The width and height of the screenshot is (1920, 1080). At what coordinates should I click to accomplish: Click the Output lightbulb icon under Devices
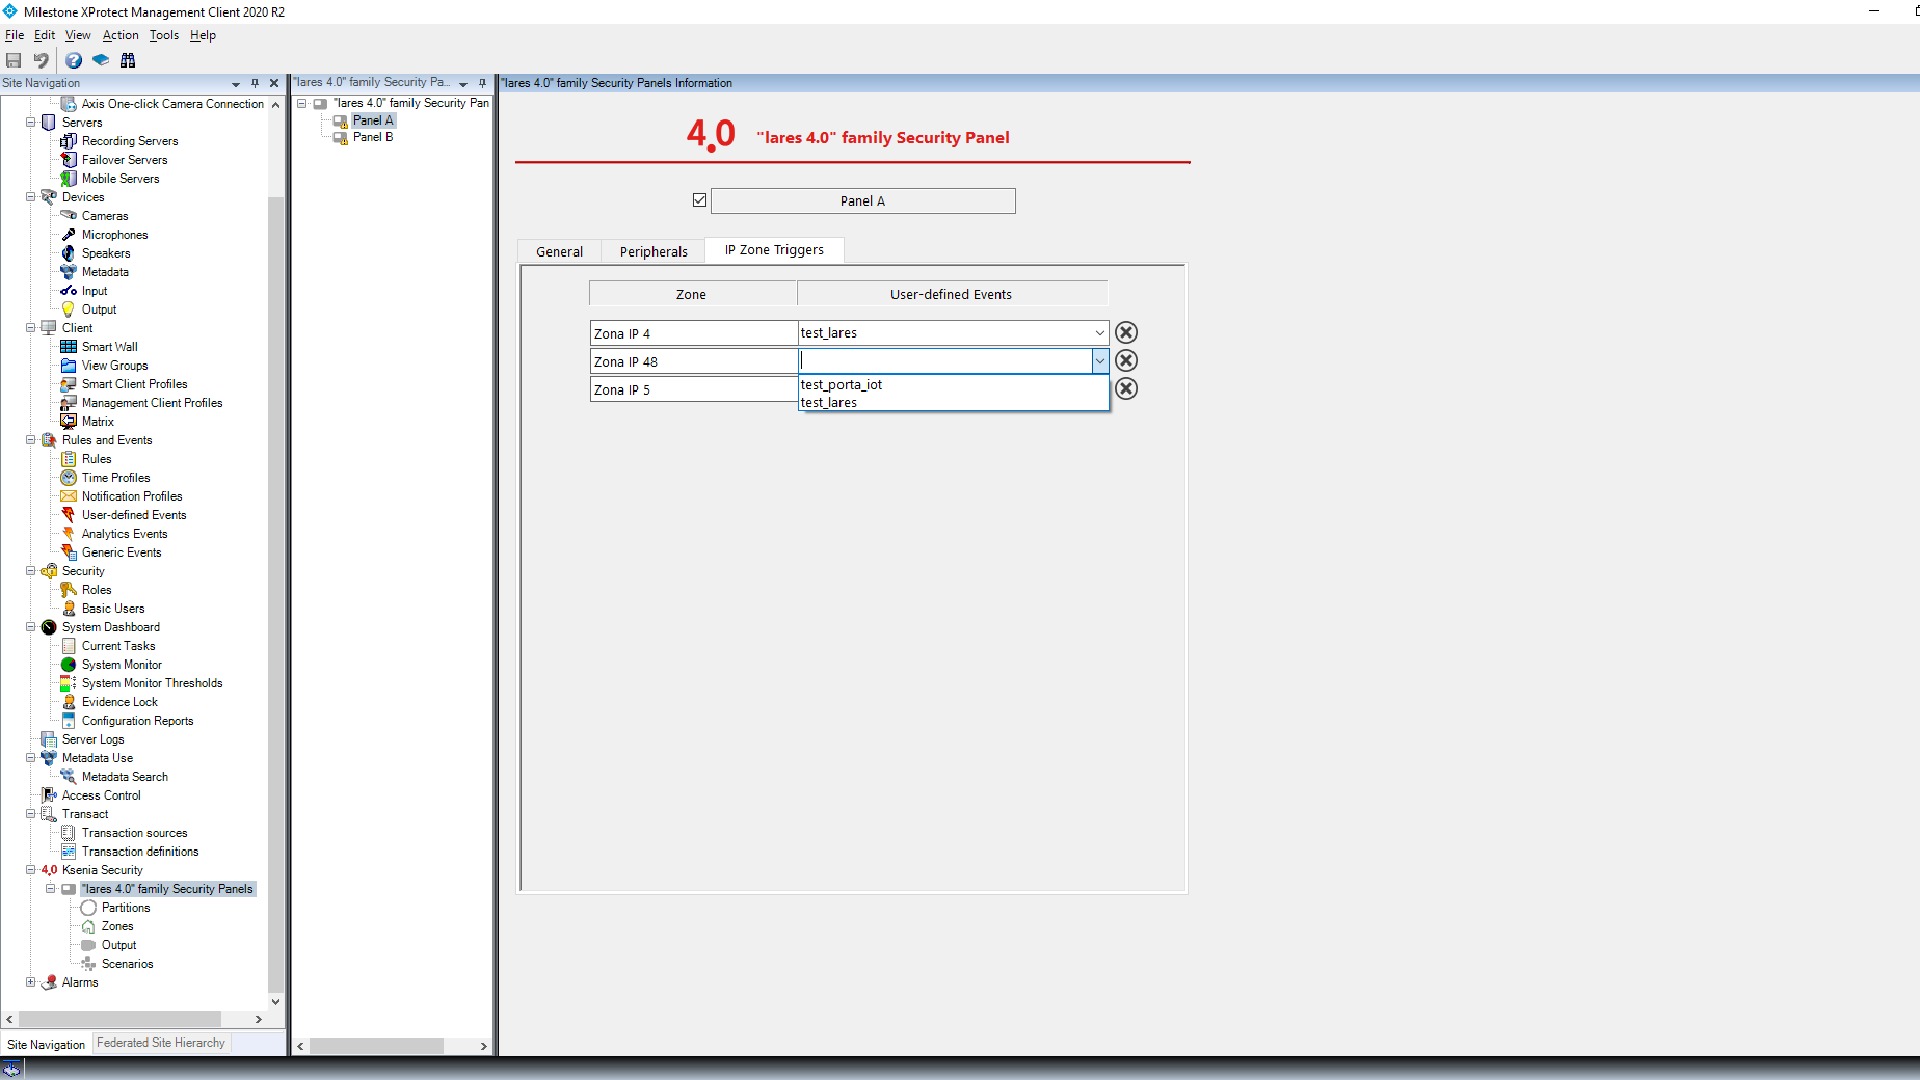pyautogui.click(x=68, y=310)
